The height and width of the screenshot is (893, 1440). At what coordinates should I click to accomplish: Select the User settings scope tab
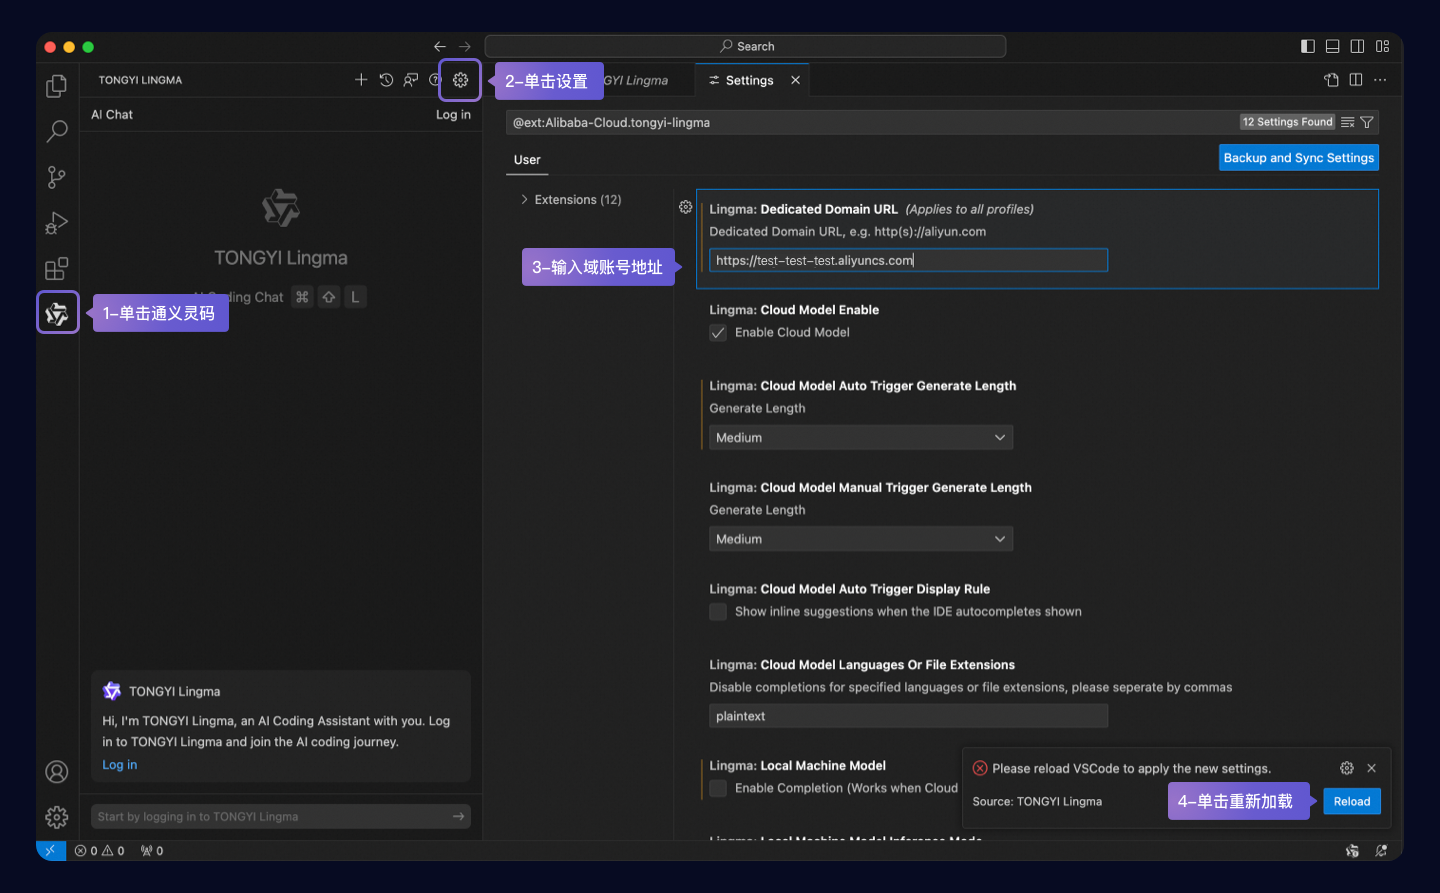tap(527, 160)
